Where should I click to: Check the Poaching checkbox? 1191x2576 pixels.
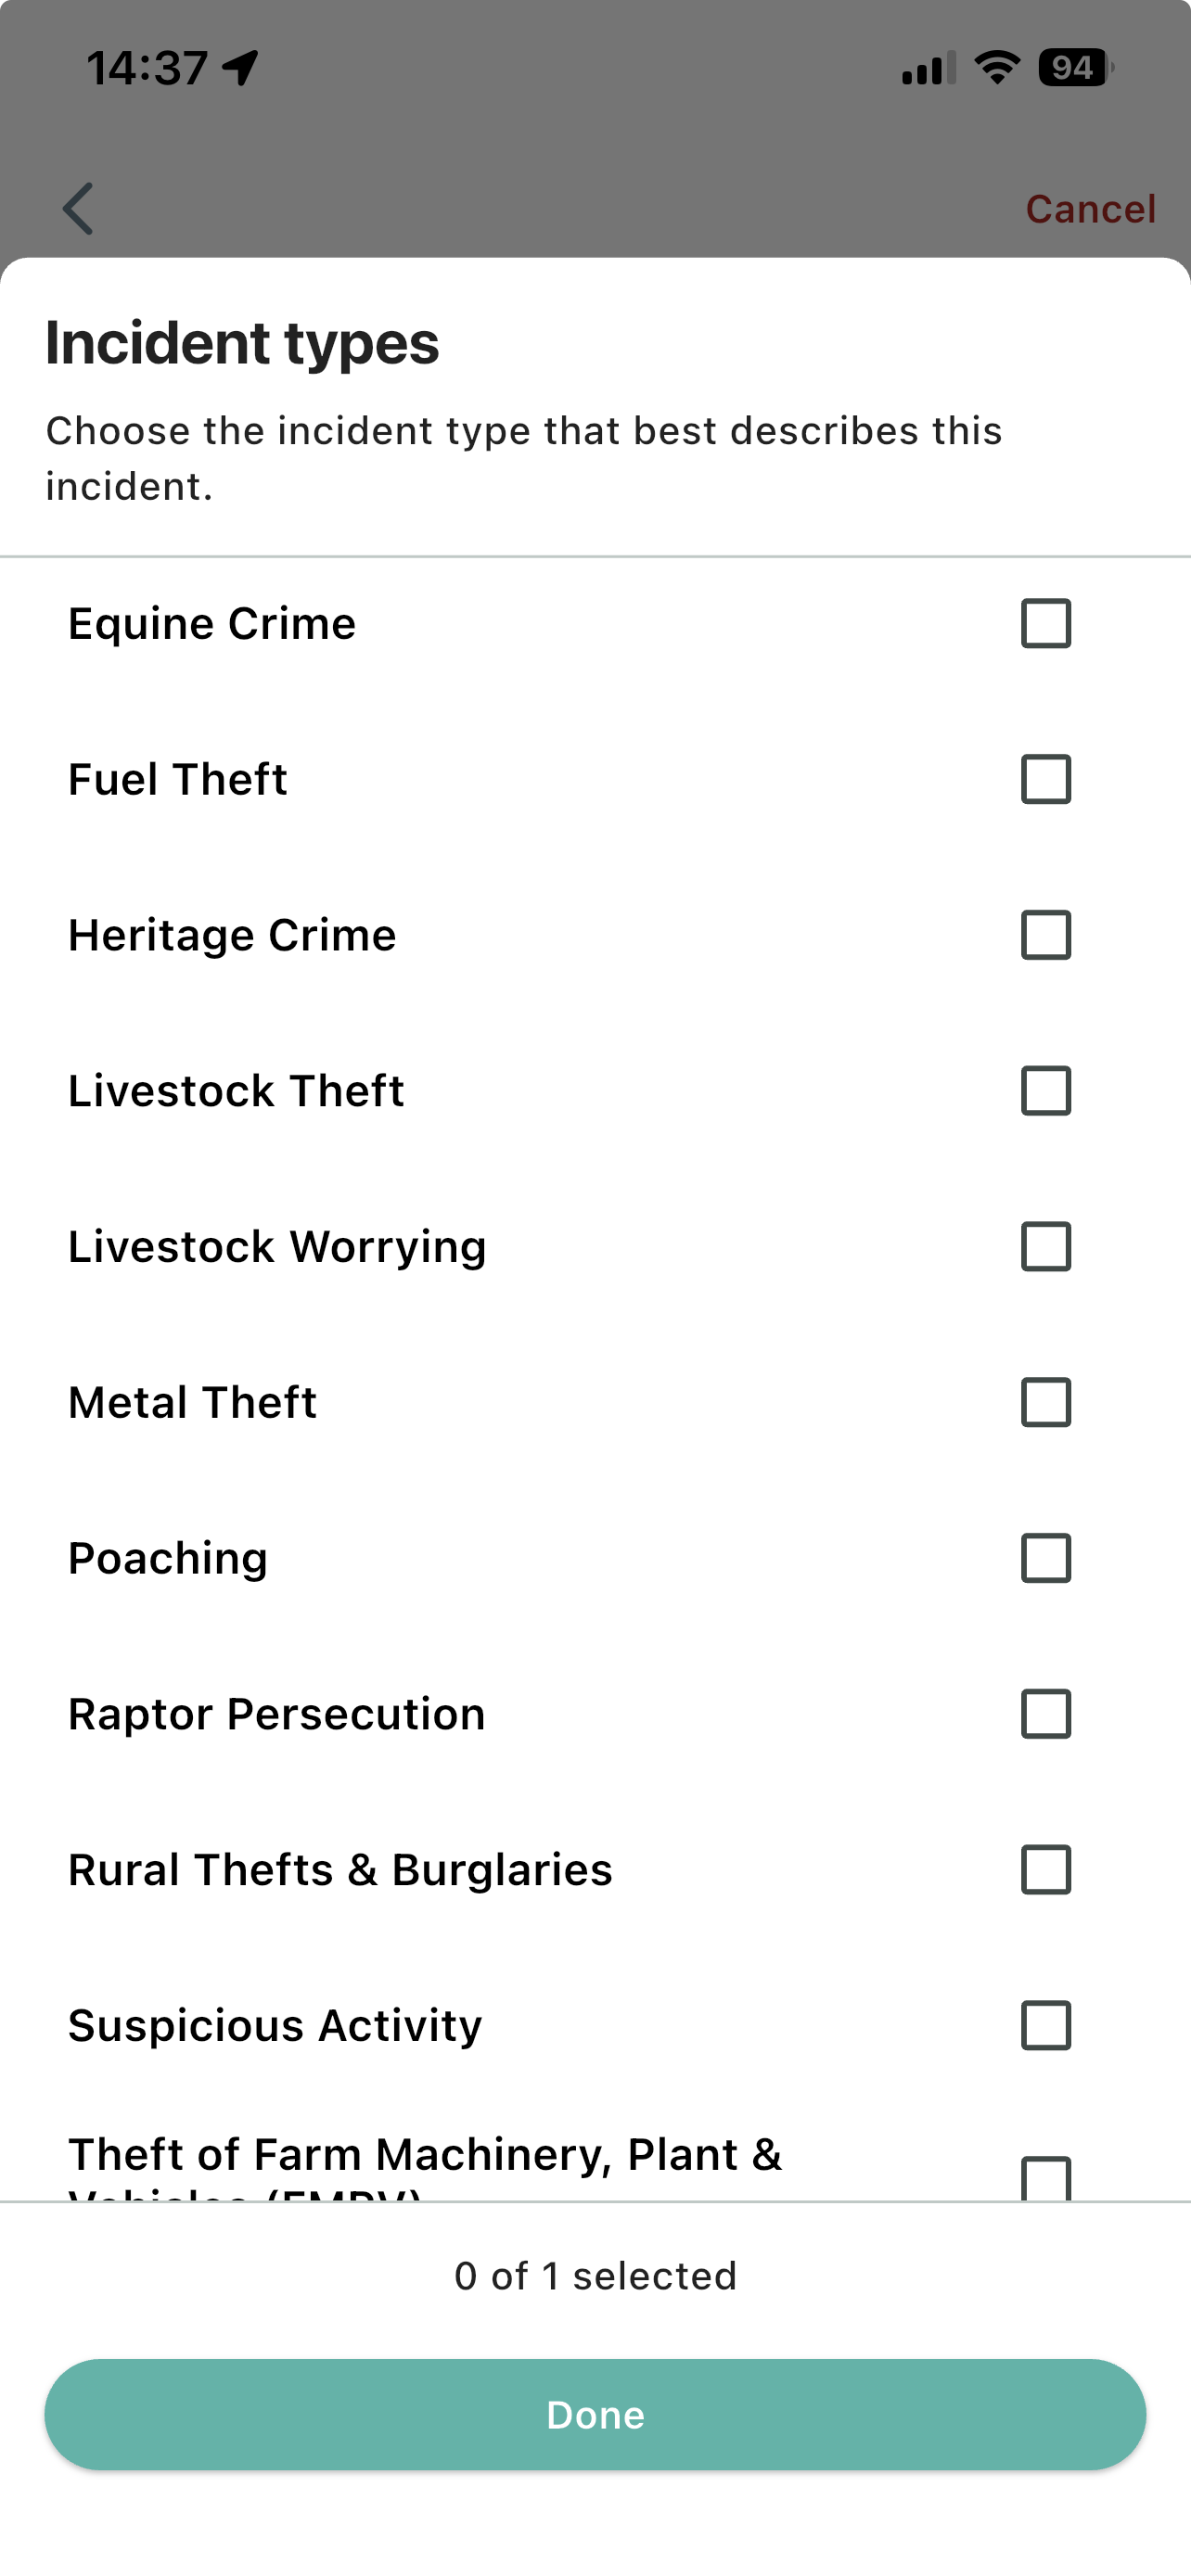click(x=1045, y=1558)
